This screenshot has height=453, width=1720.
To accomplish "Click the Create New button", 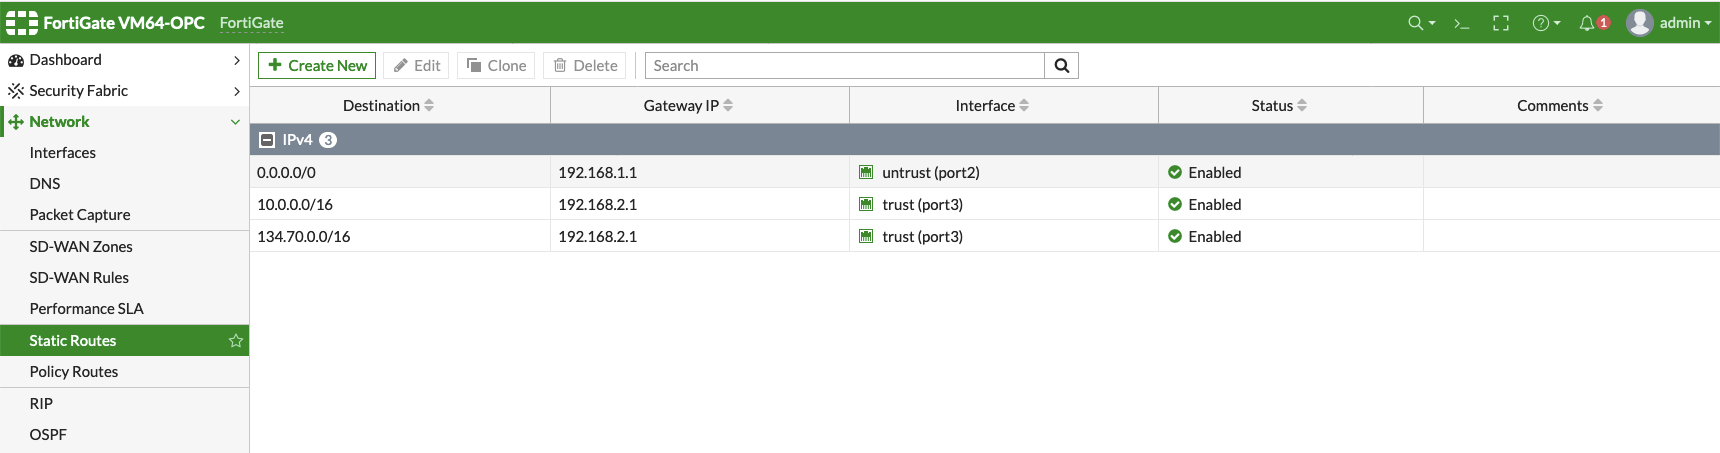I will (x=317, y=66).
